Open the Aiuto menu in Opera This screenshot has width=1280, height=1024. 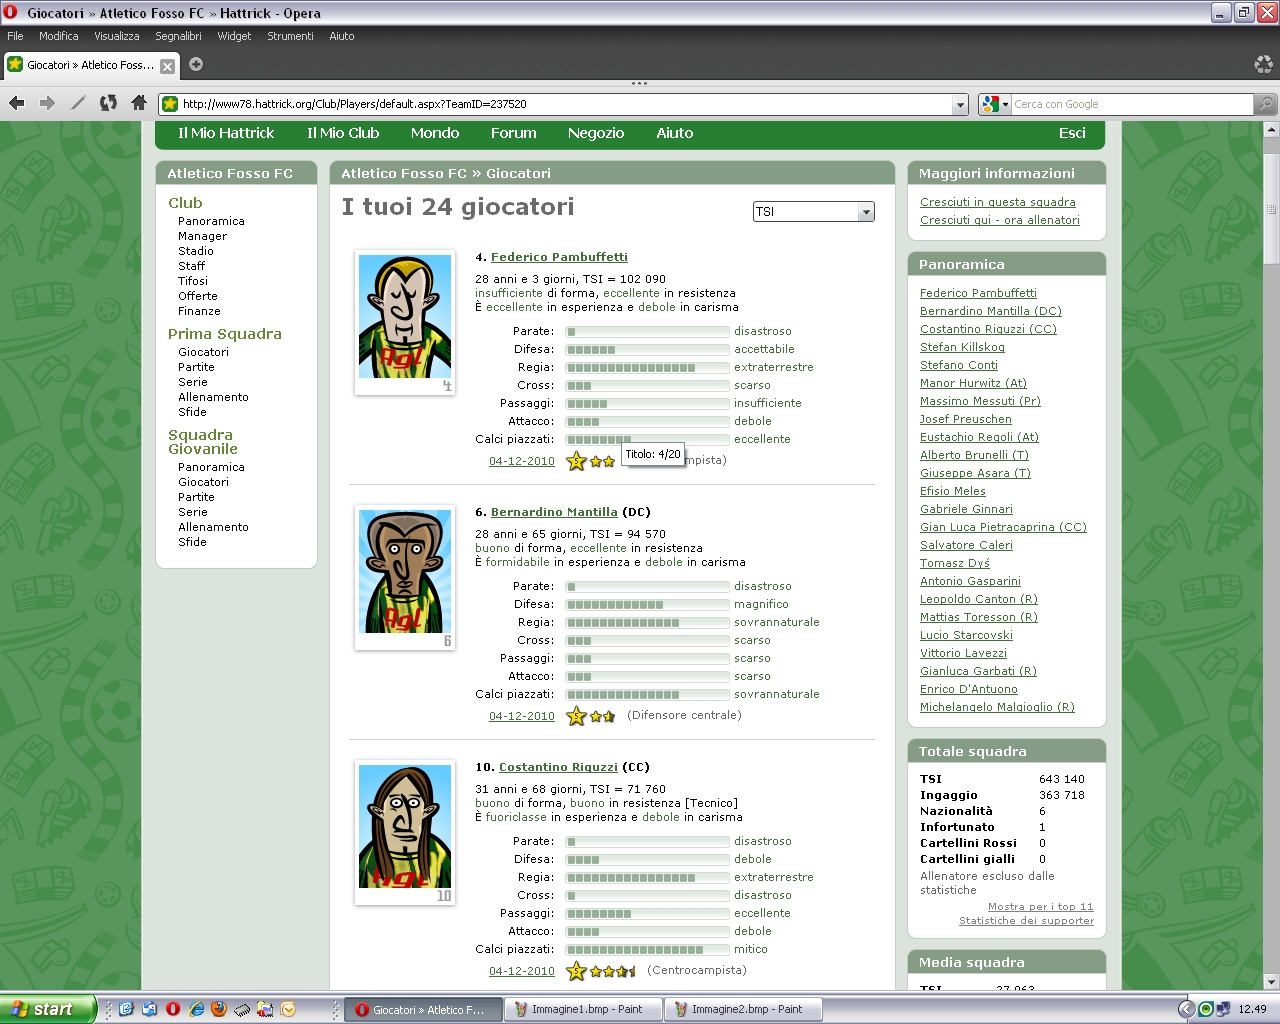[342, 36]
